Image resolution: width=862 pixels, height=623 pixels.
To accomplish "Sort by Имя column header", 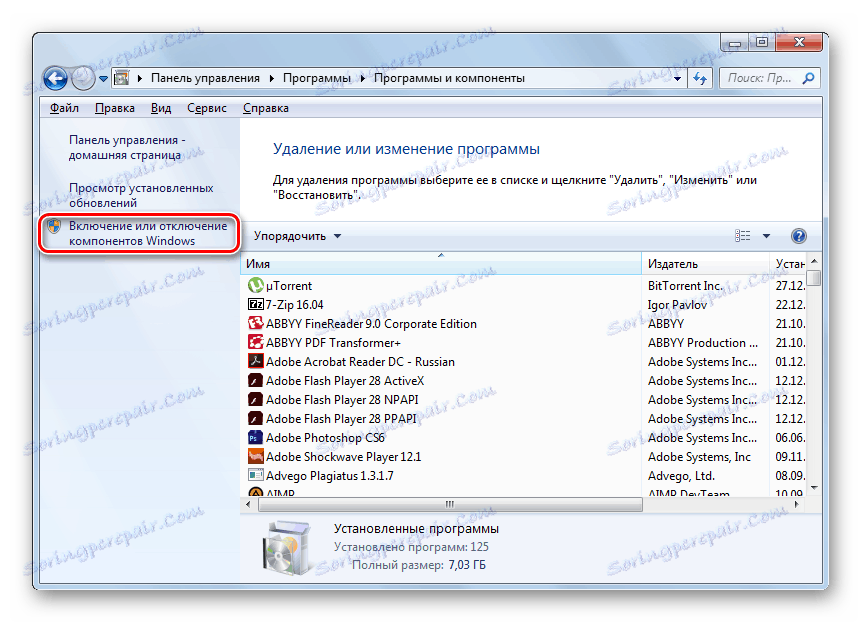I will (441, 264).
